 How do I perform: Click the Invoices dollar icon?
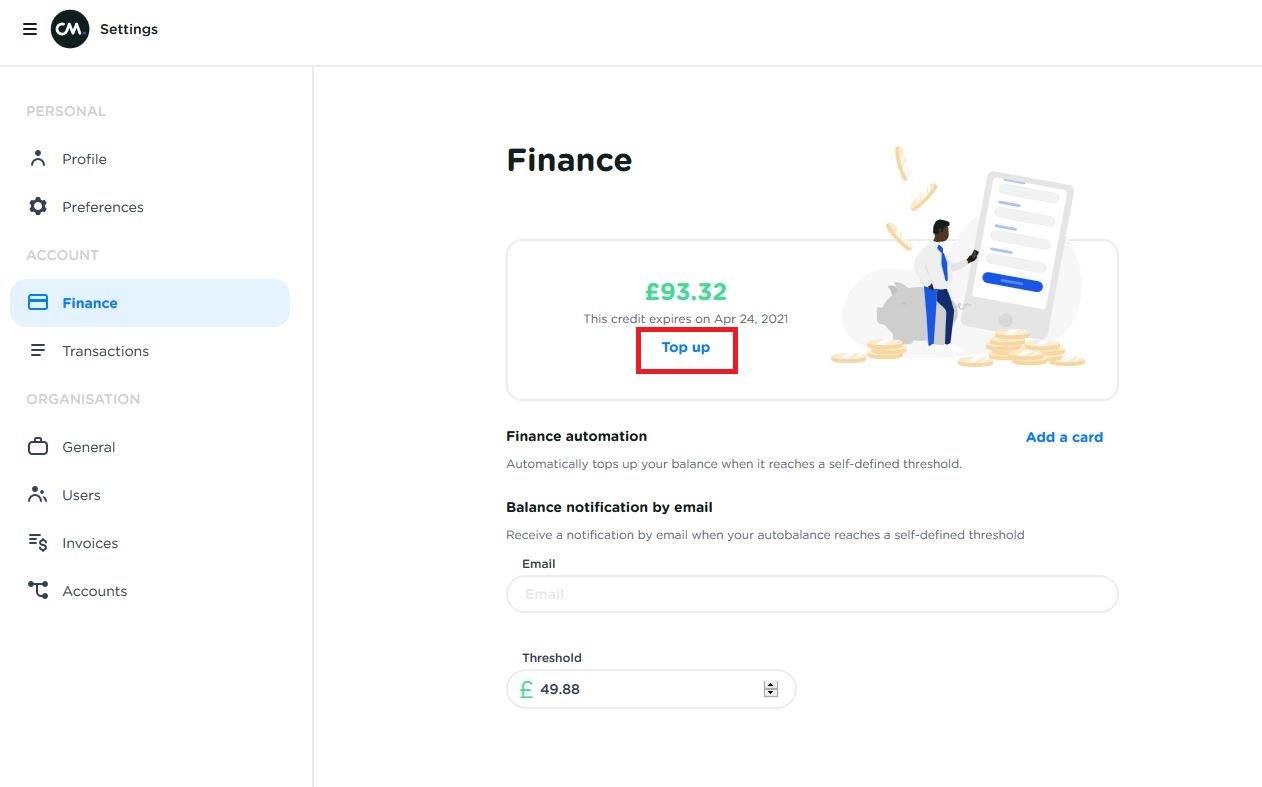[x=38, y=543]
